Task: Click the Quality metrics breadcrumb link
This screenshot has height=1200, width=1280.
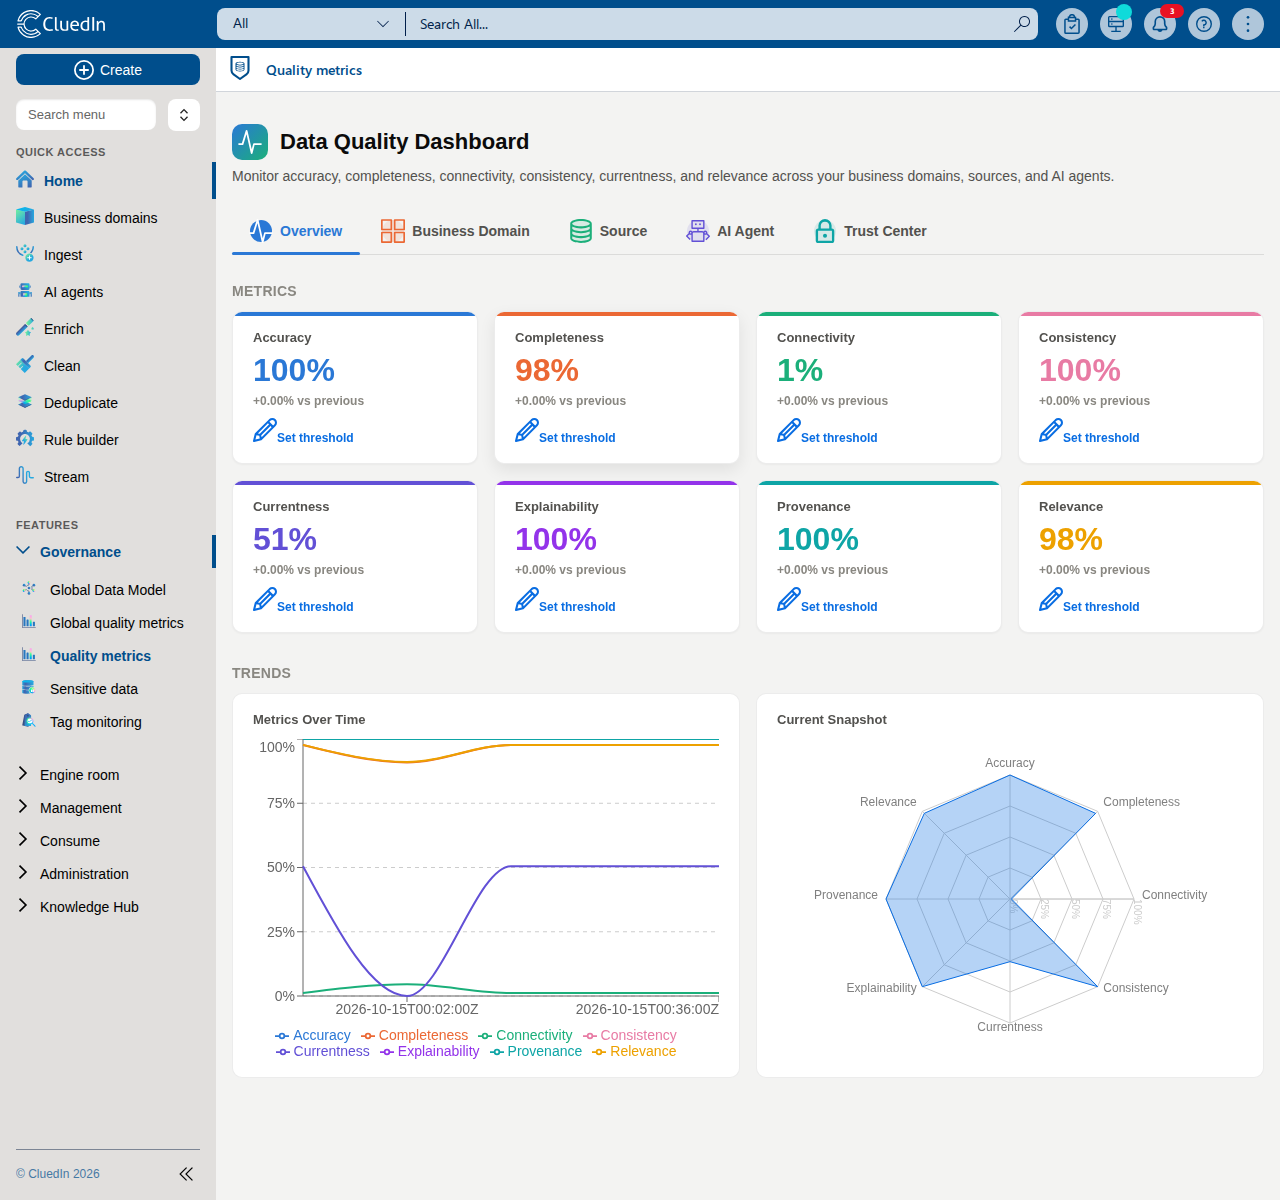Action: coord(314,70)
